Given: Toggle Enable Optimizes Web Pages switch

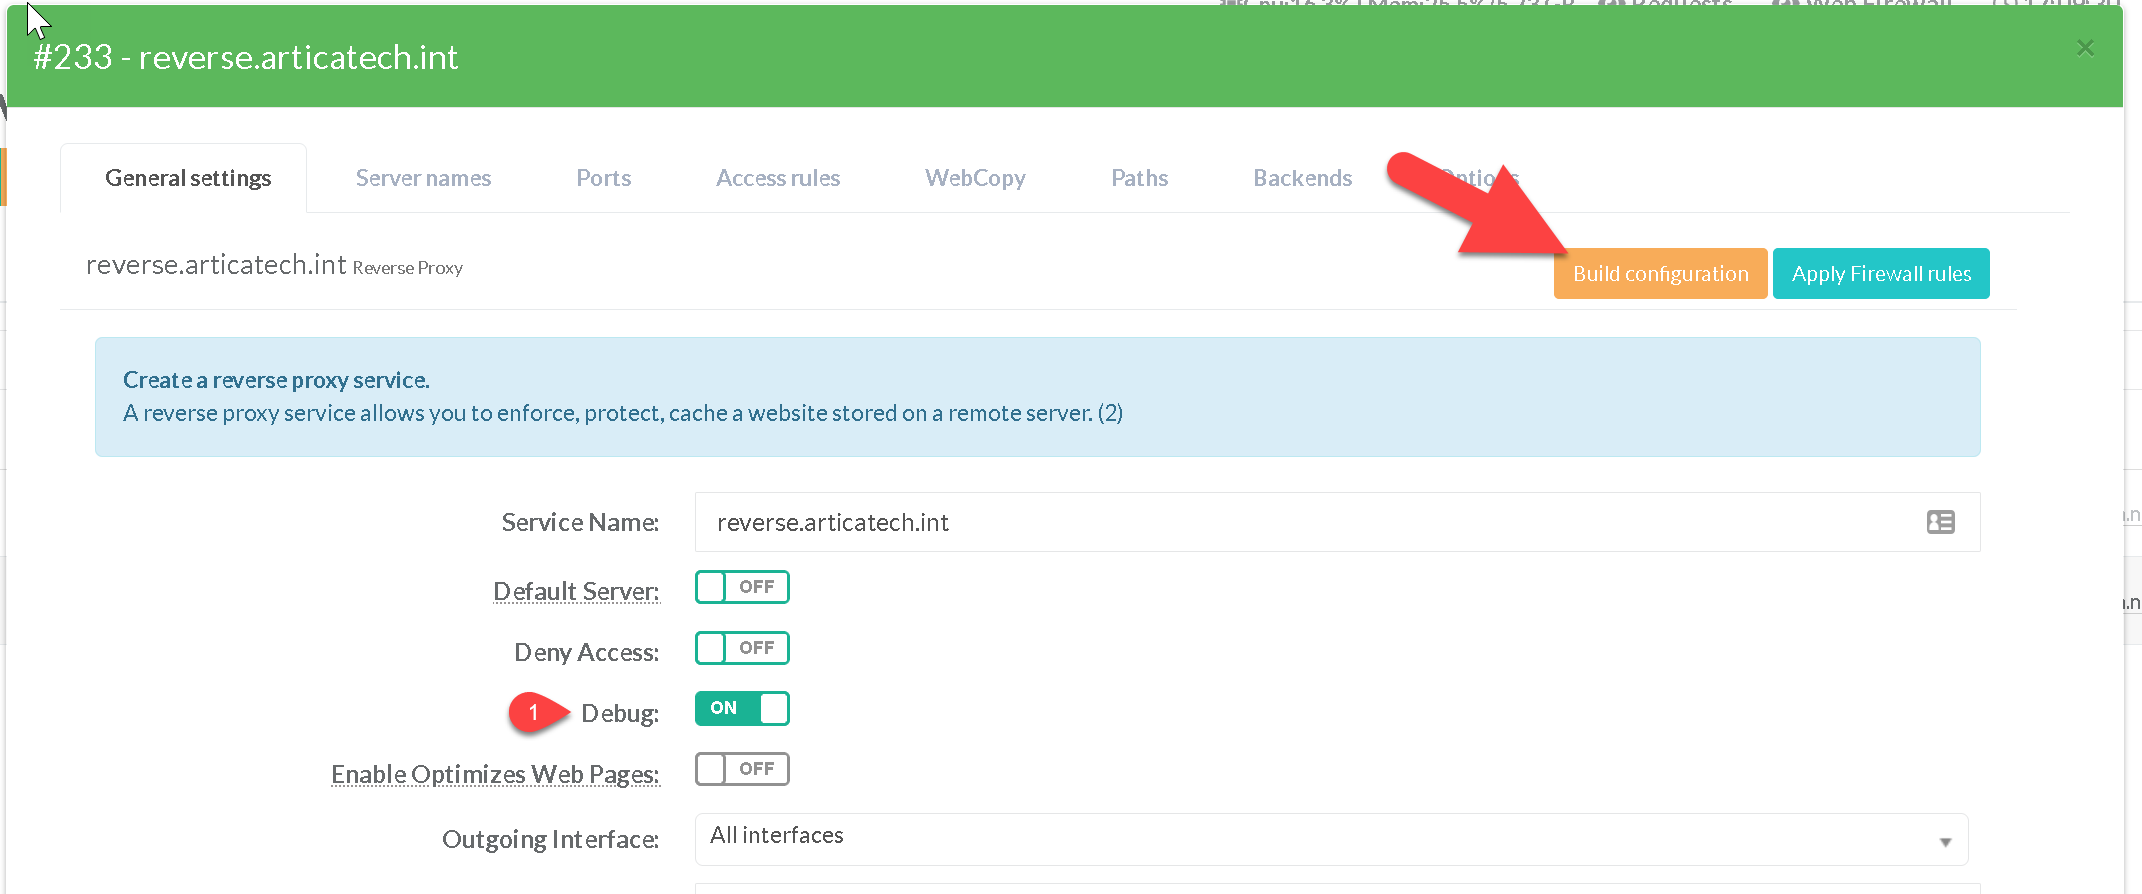Looking at the screenshot, I should point(742,769).
